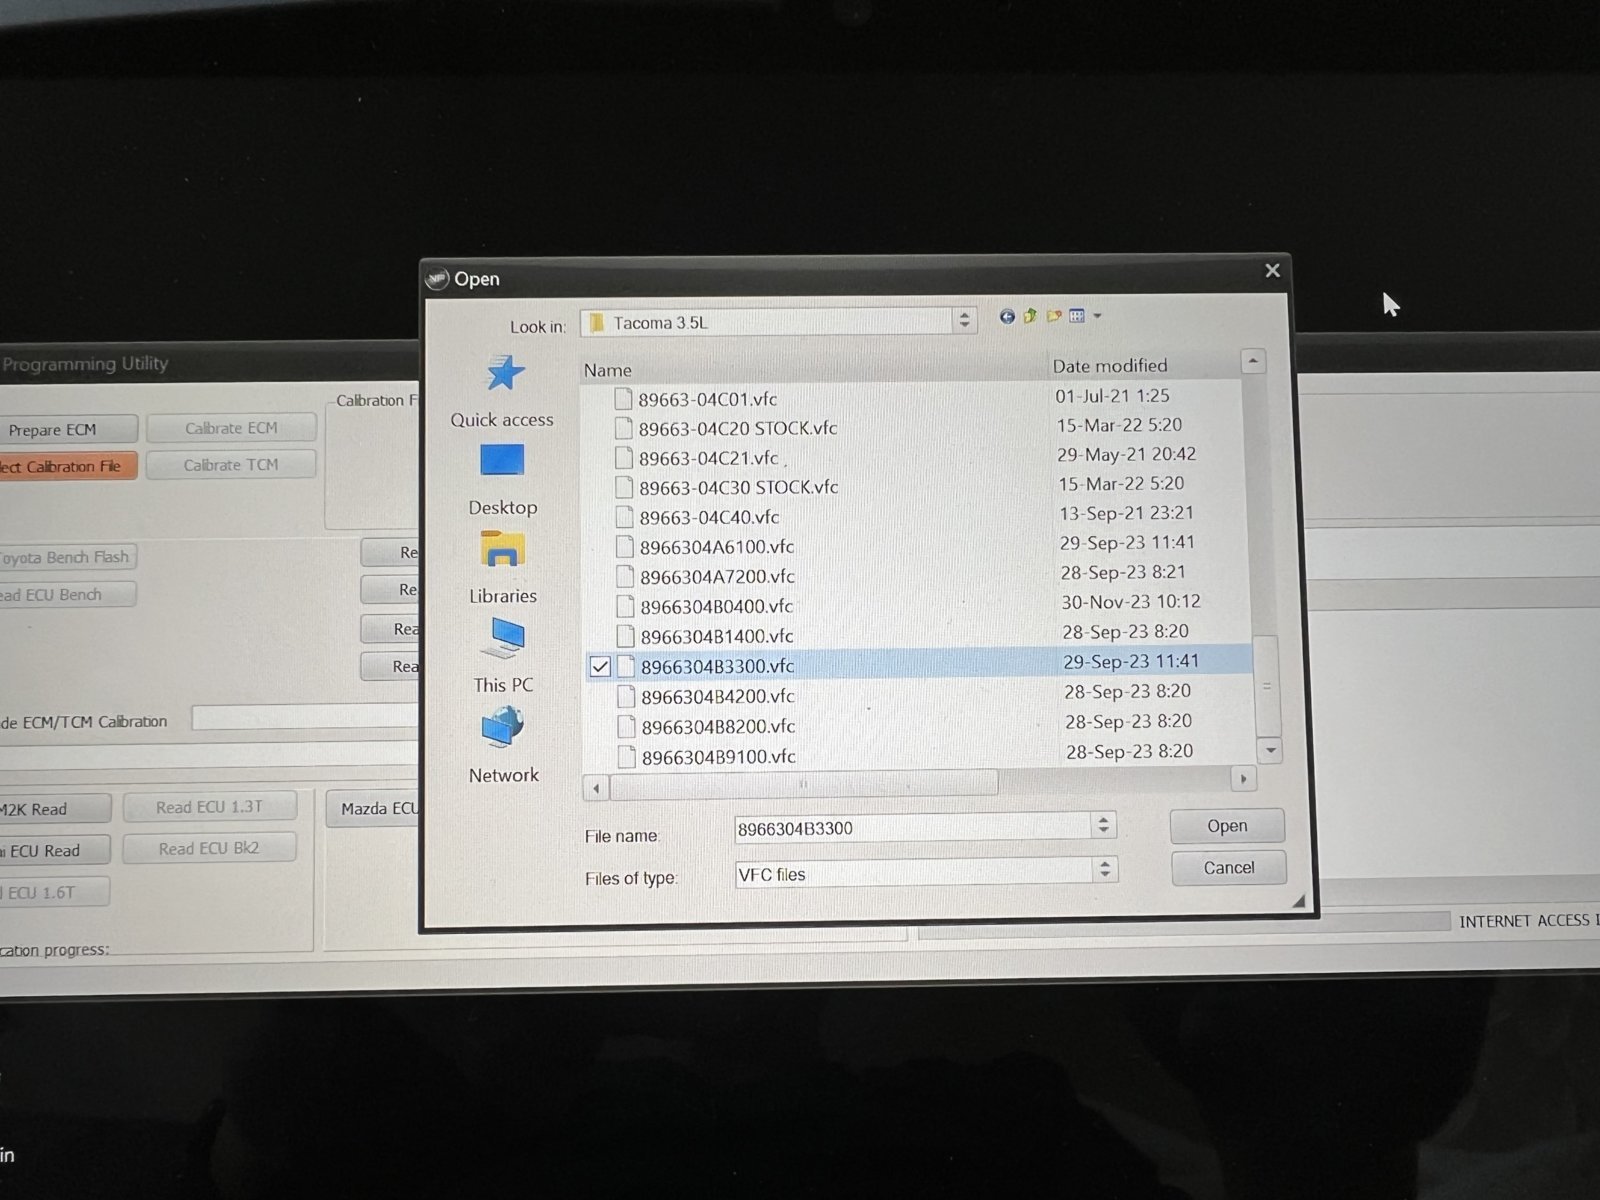Click file icon of 89663-04C01.vfc

(x=623, y=399)
